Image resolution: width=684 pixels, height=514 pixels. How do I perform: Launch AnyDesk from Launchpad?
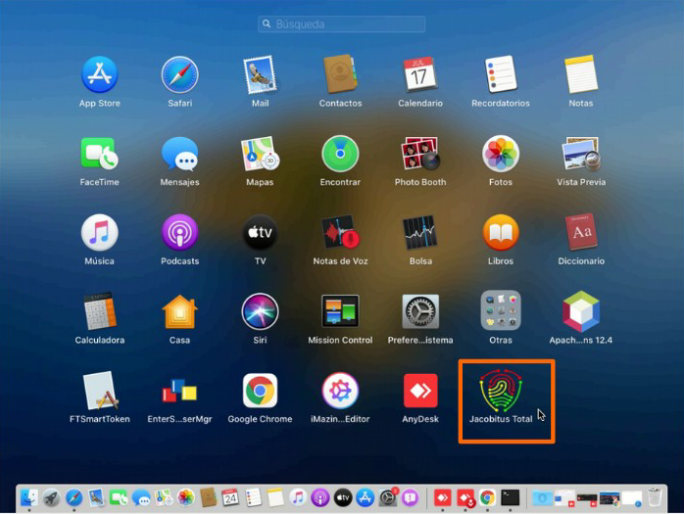[420, 391]
